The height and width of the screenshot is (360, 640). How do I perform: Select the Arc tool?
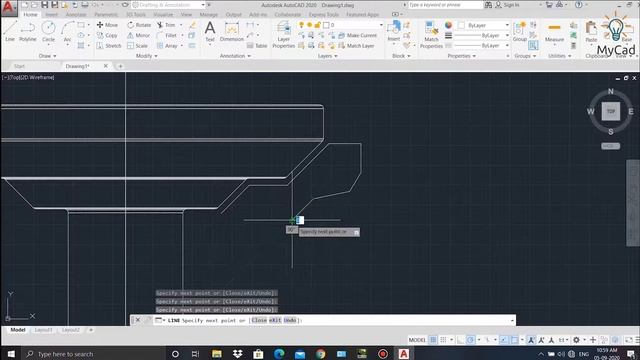[x=67, y=31]
